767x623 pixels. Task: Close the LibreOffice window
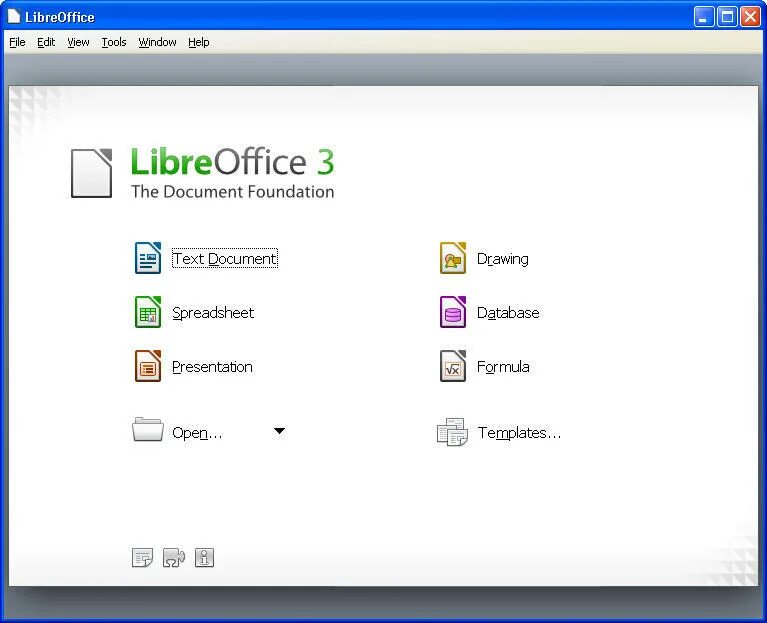(x=750, y=17)
